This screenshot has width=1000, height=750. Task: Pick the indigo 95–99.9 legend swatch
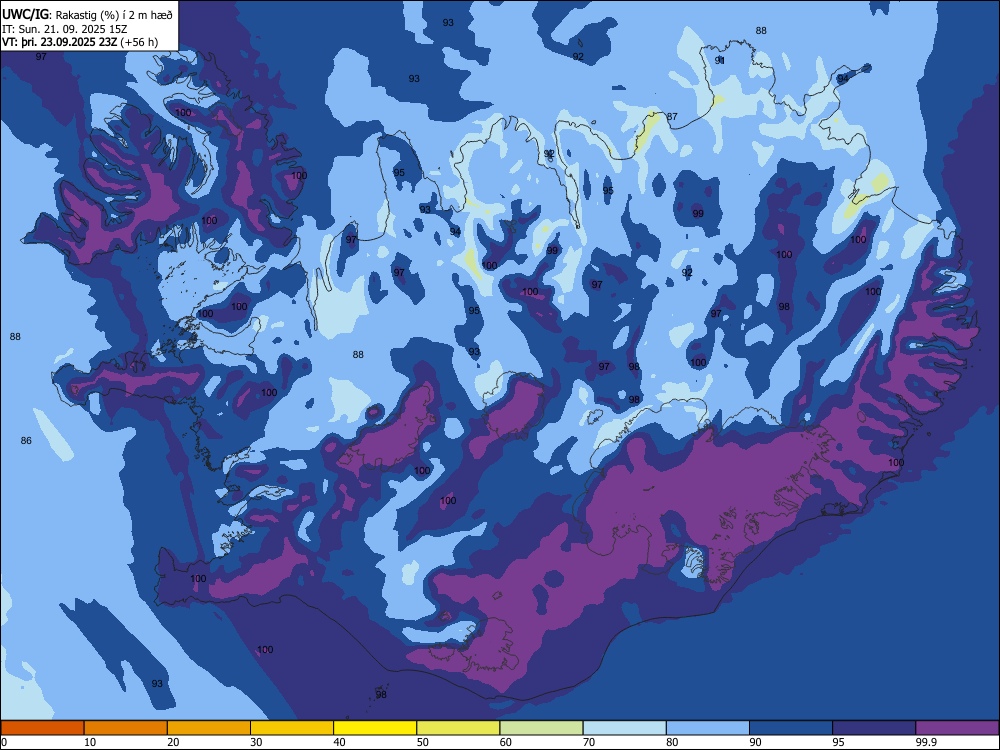click(x=874, y=728)
